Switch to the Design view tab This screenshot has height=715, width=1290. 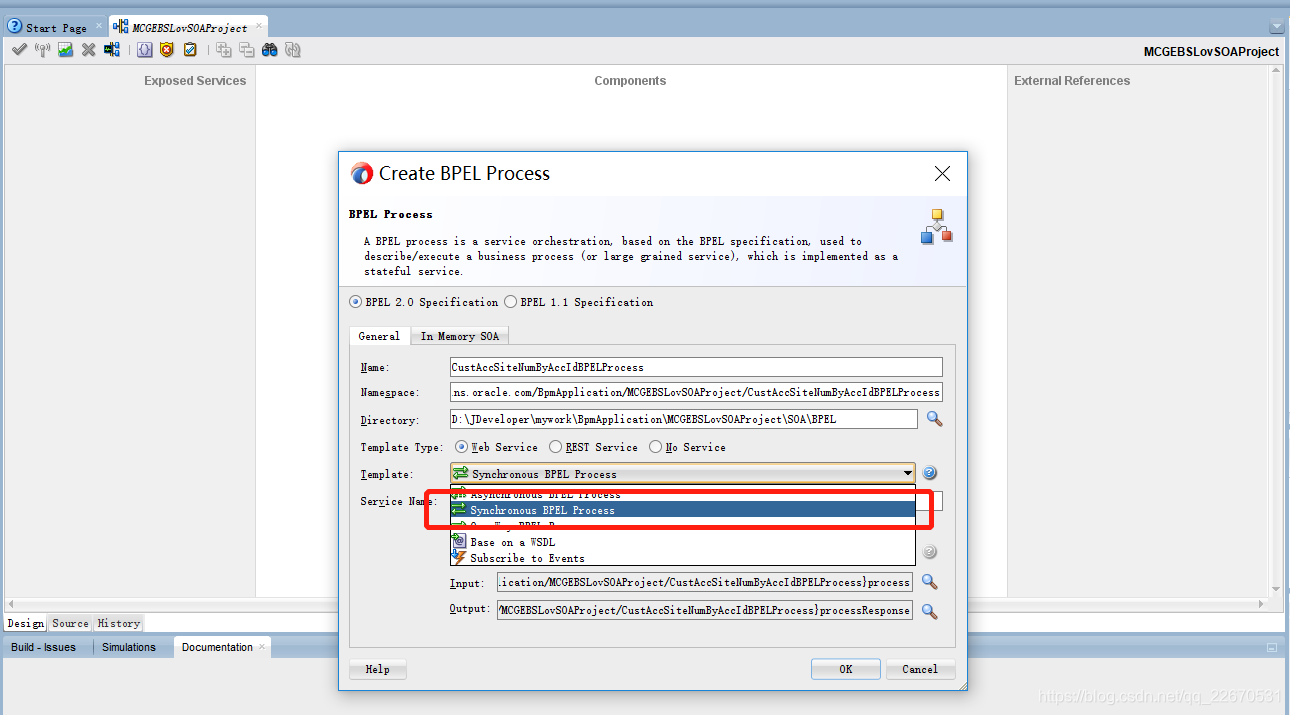[25, 623]
